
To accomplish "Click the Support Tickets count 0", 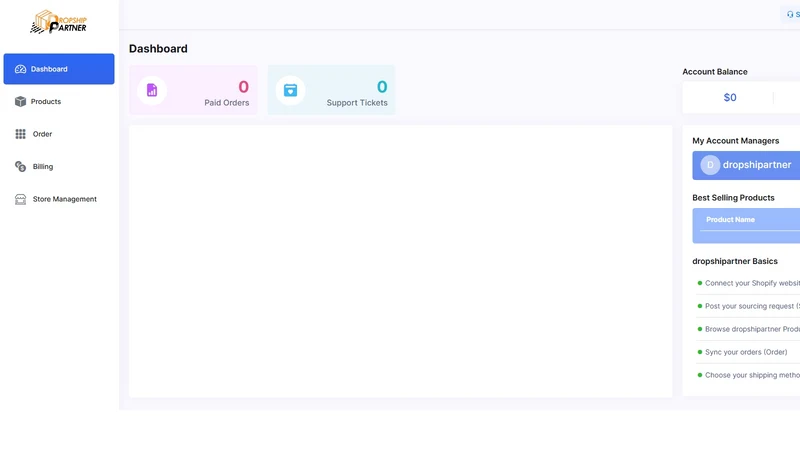I will pos(382,87).
